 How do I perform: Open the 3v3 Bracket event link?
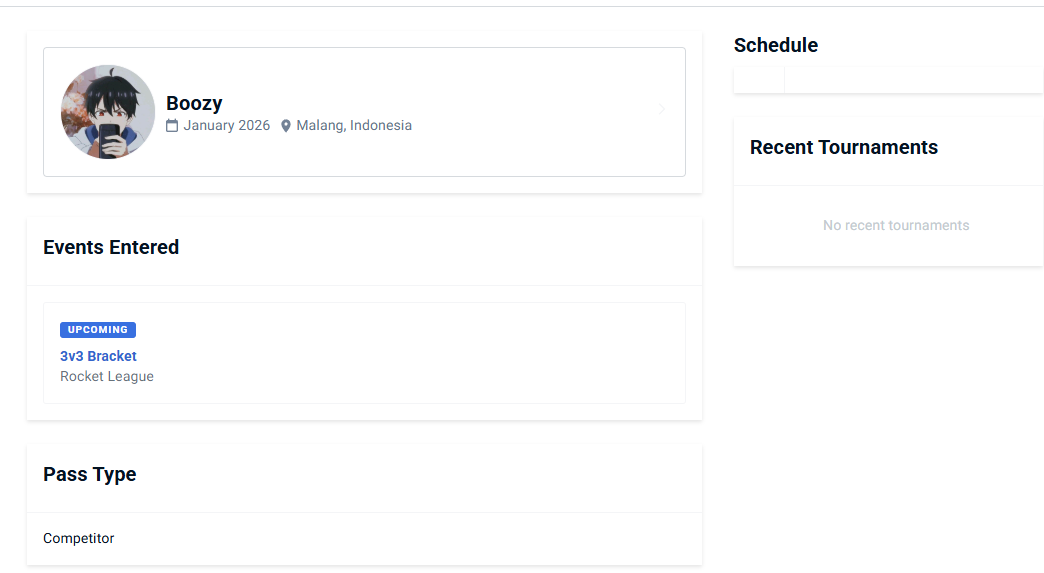click(x=98, y=356)
